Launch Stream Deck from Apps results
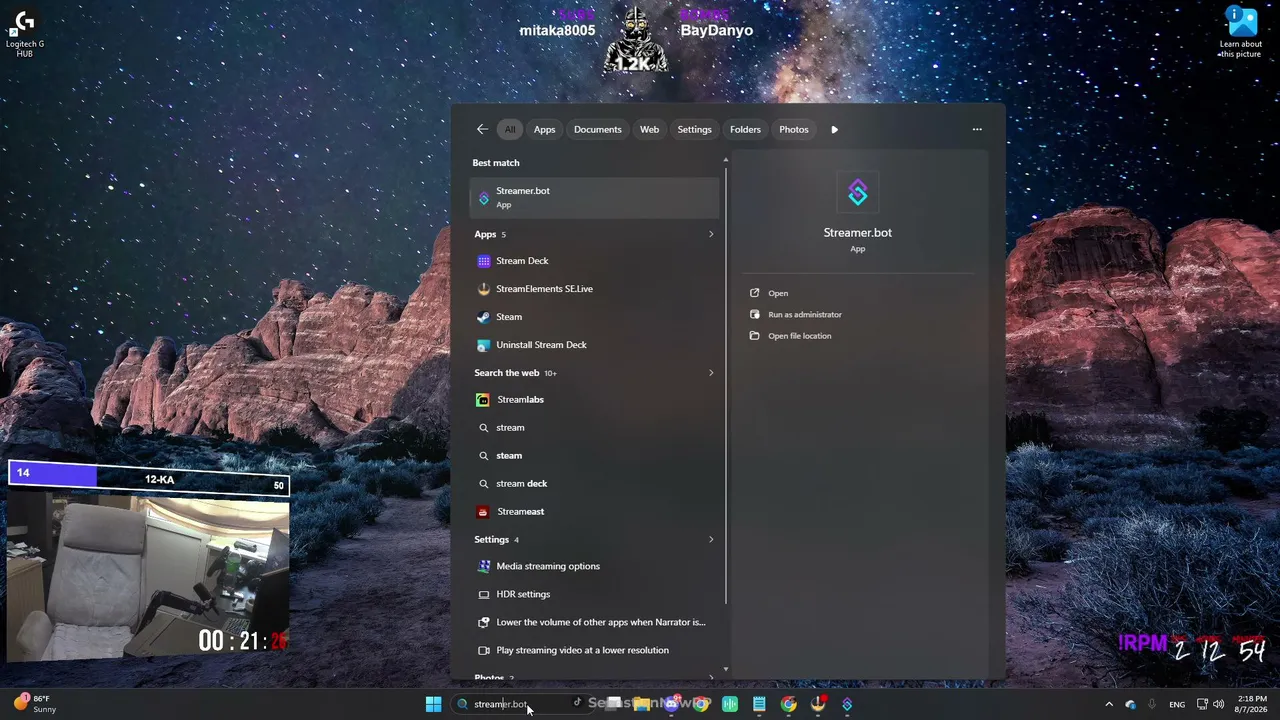Screen dimensions: 1280x720 (x=594, y=261)
